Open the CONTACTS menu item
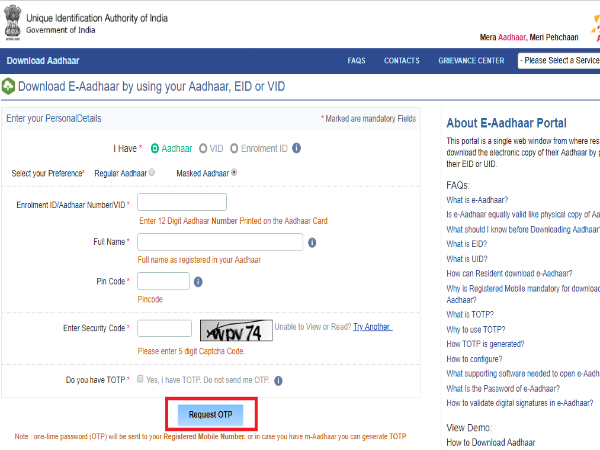Screen dimensions: 600x450 point(401,61)
